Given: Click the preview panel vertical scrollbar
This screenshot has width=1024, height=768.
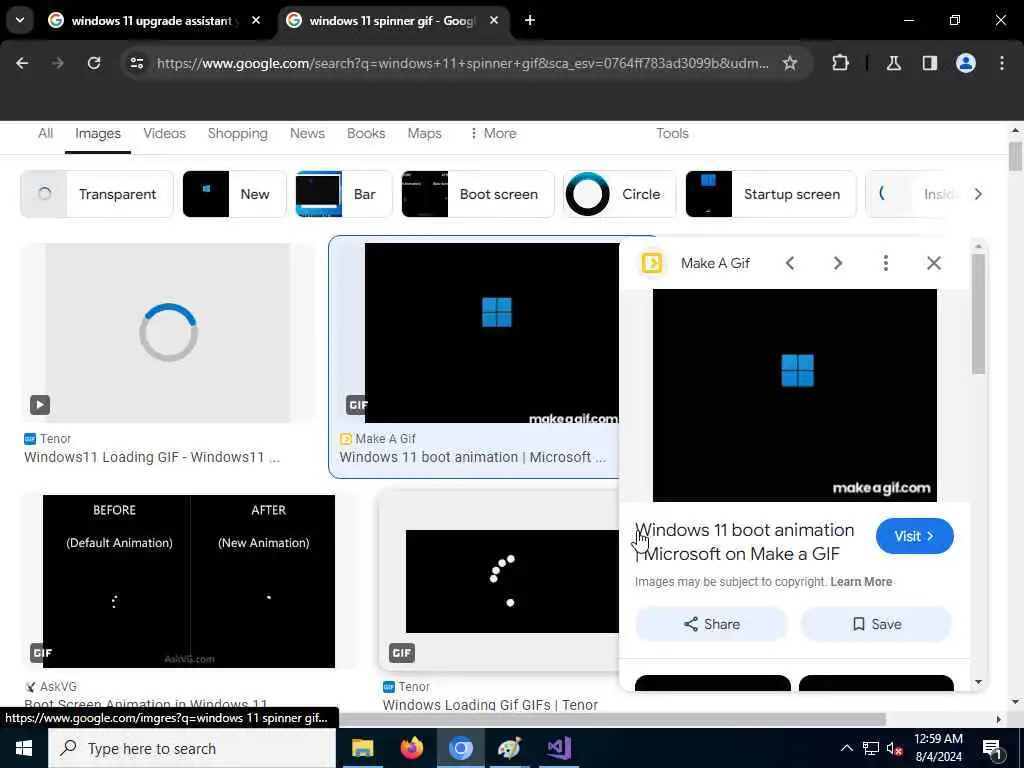Looking at the screenshot, I should pyautogui.click(x=978, y=313).
